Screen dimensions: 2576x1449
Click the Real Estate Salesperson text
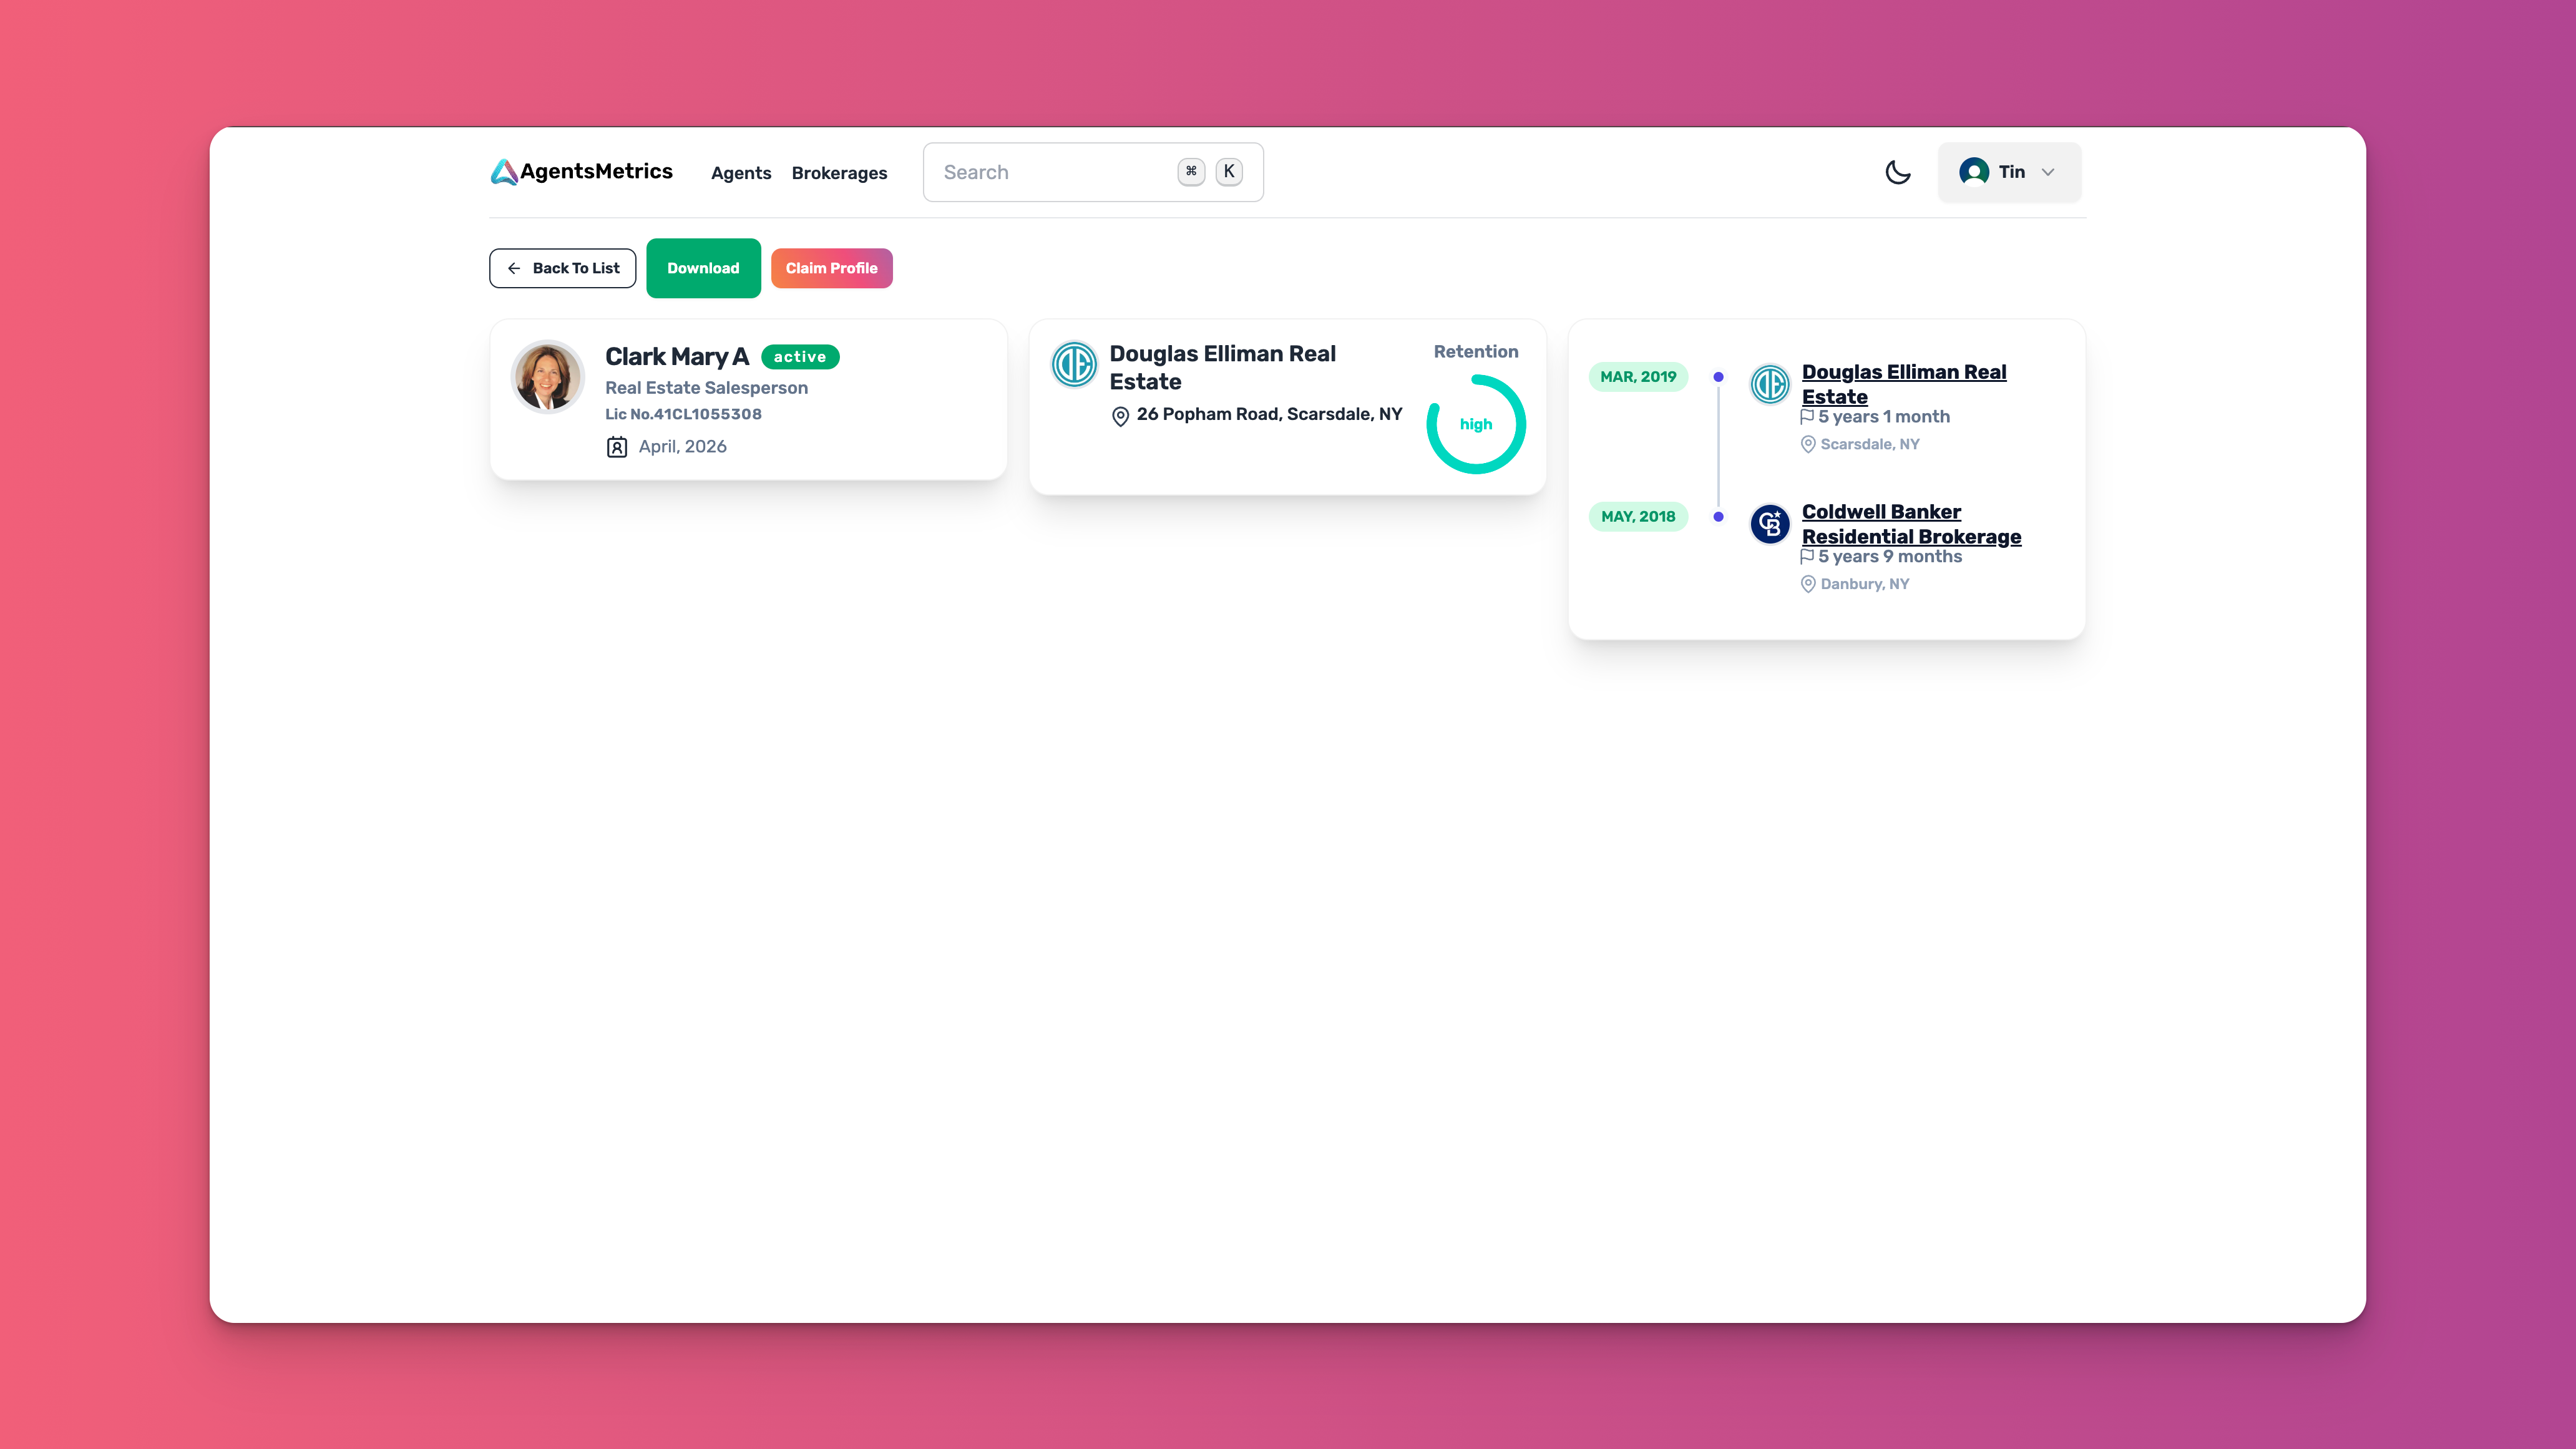(706, 388)
